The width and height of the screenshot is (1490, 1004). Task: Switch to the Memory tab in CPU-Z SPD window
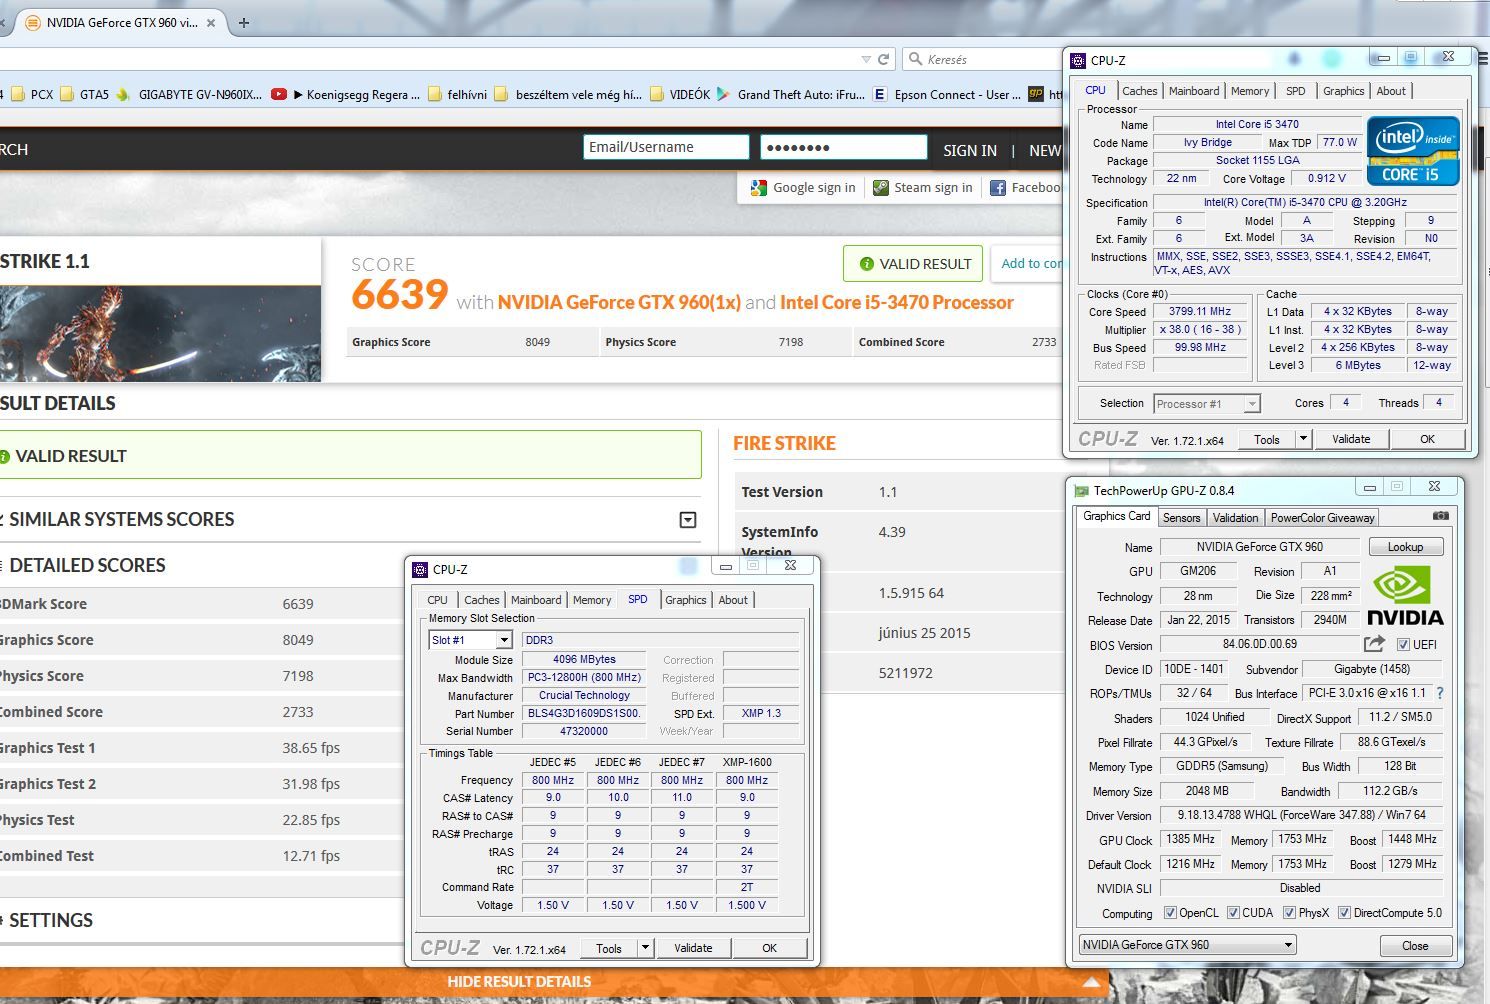(x=592, y=600)
